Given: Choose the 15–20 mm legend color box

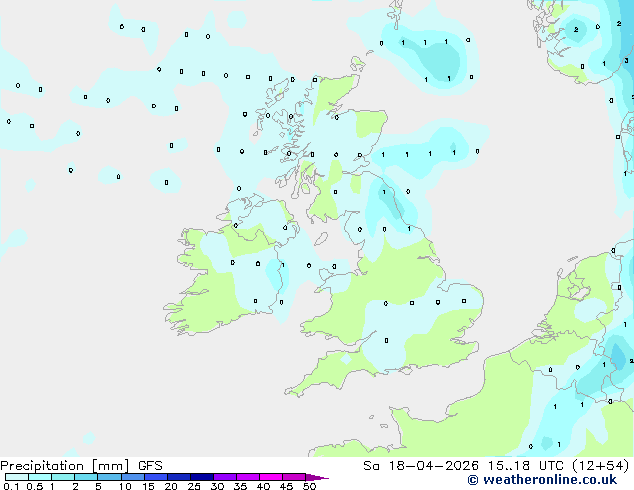Looking at the screenshot, I should (x=156, y=477).
